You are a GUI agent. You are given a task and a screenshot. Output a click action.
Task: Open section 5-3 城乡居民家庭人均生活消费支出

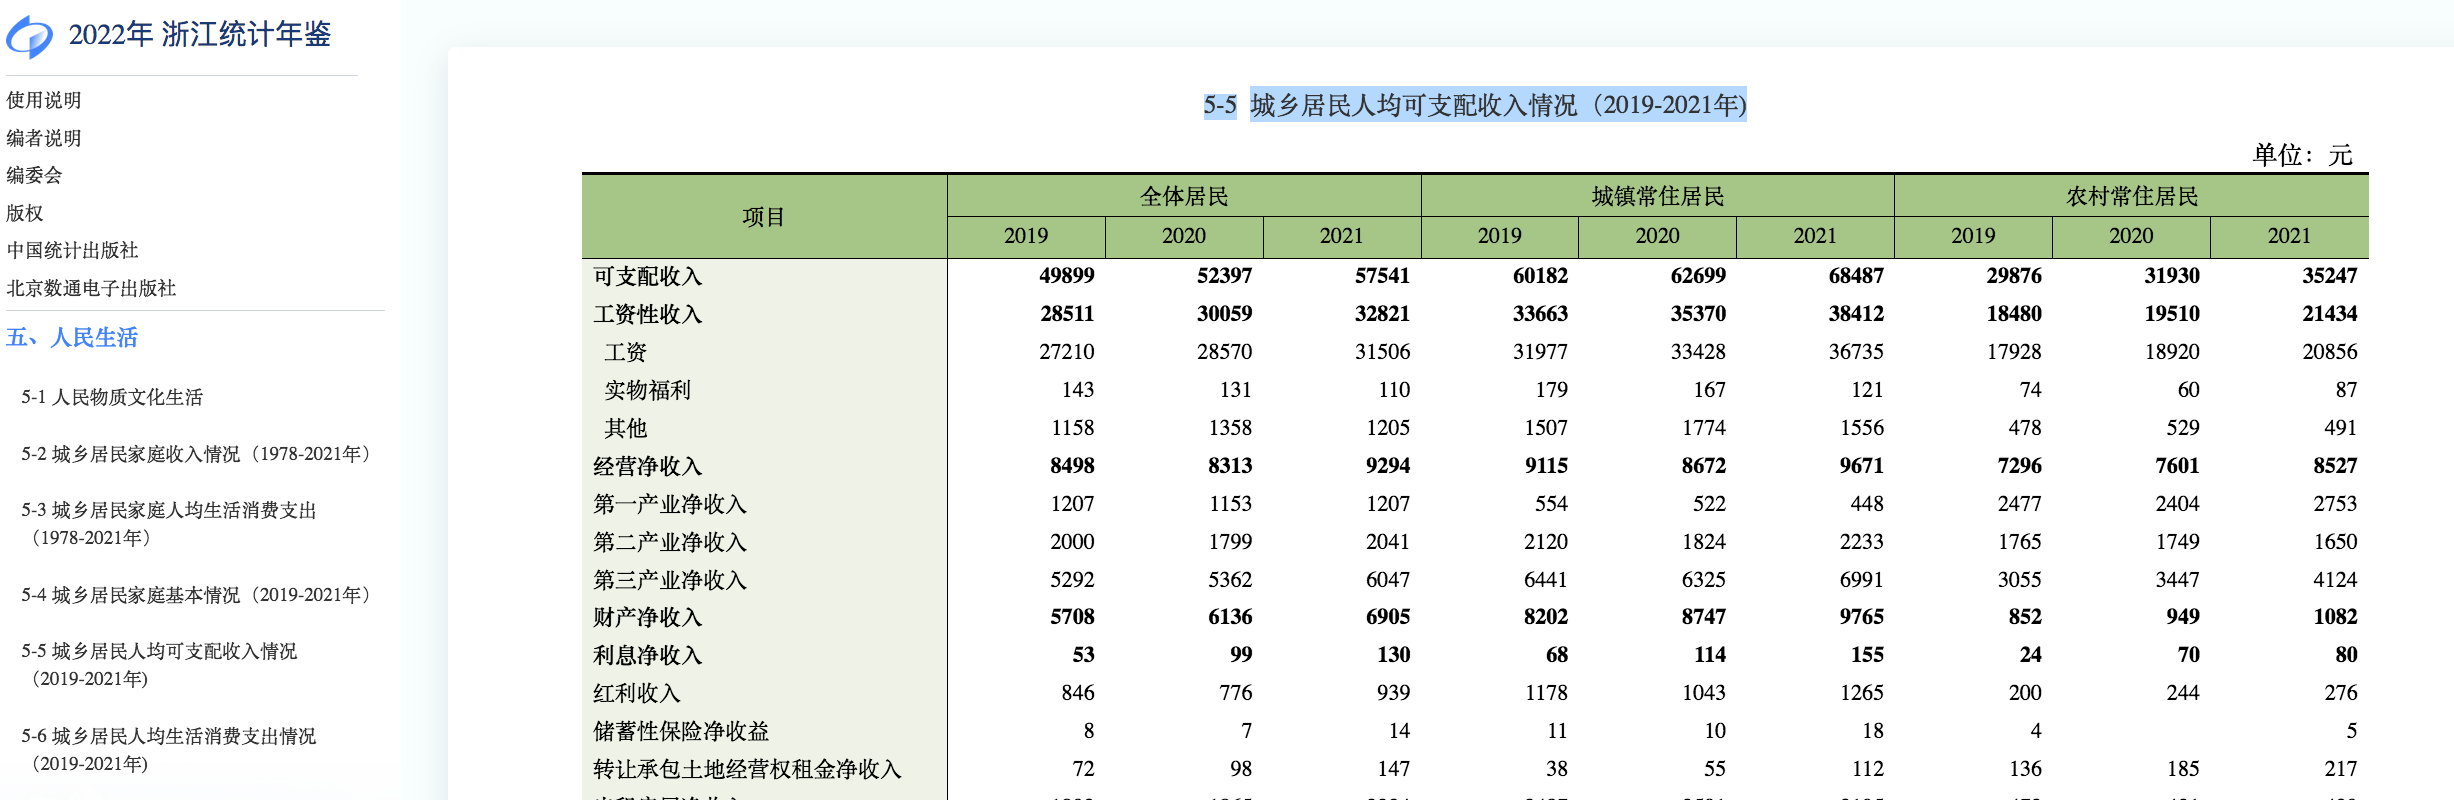coord(169,524)
